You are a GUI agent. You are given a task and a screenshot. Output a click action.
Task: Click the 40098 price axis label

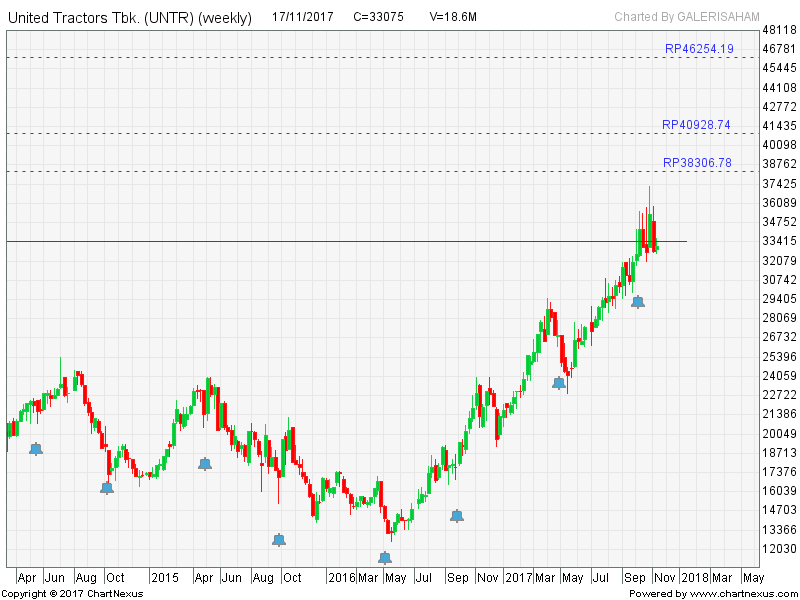779,145
